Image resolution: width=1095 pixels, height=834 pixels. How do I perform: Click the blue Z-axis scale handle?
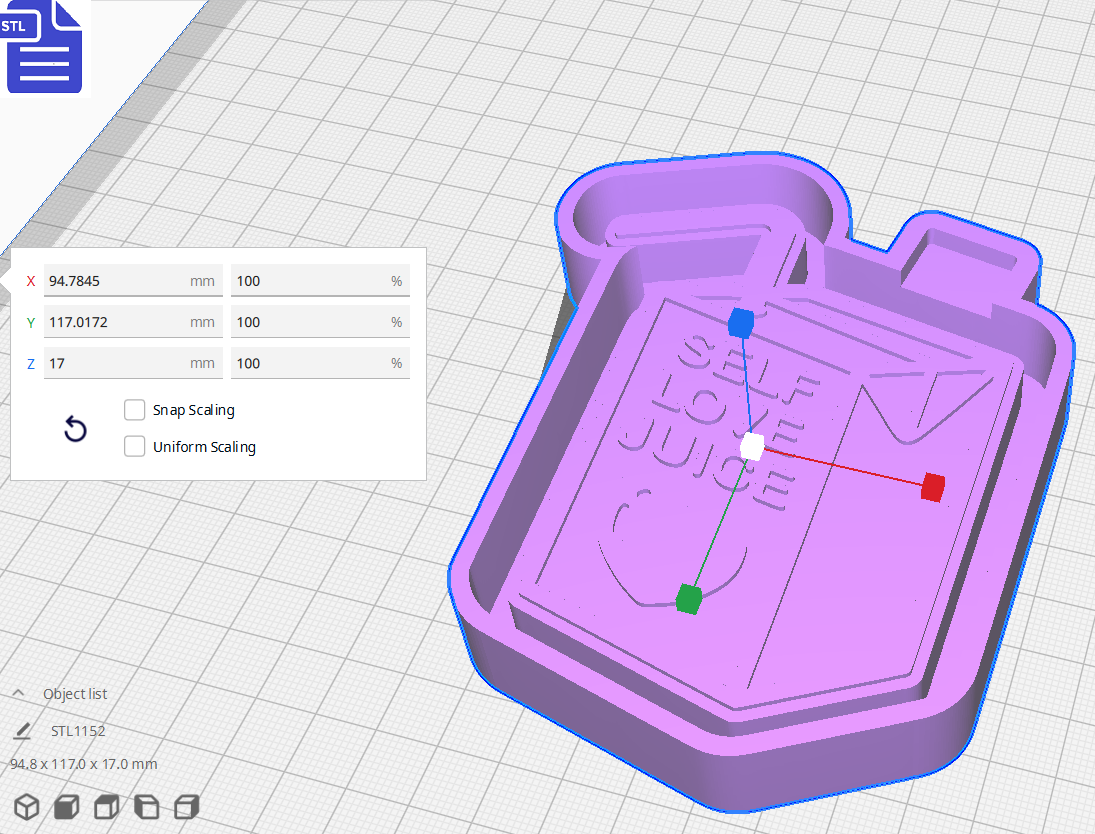pyautogui.click(x=739, y=323)
